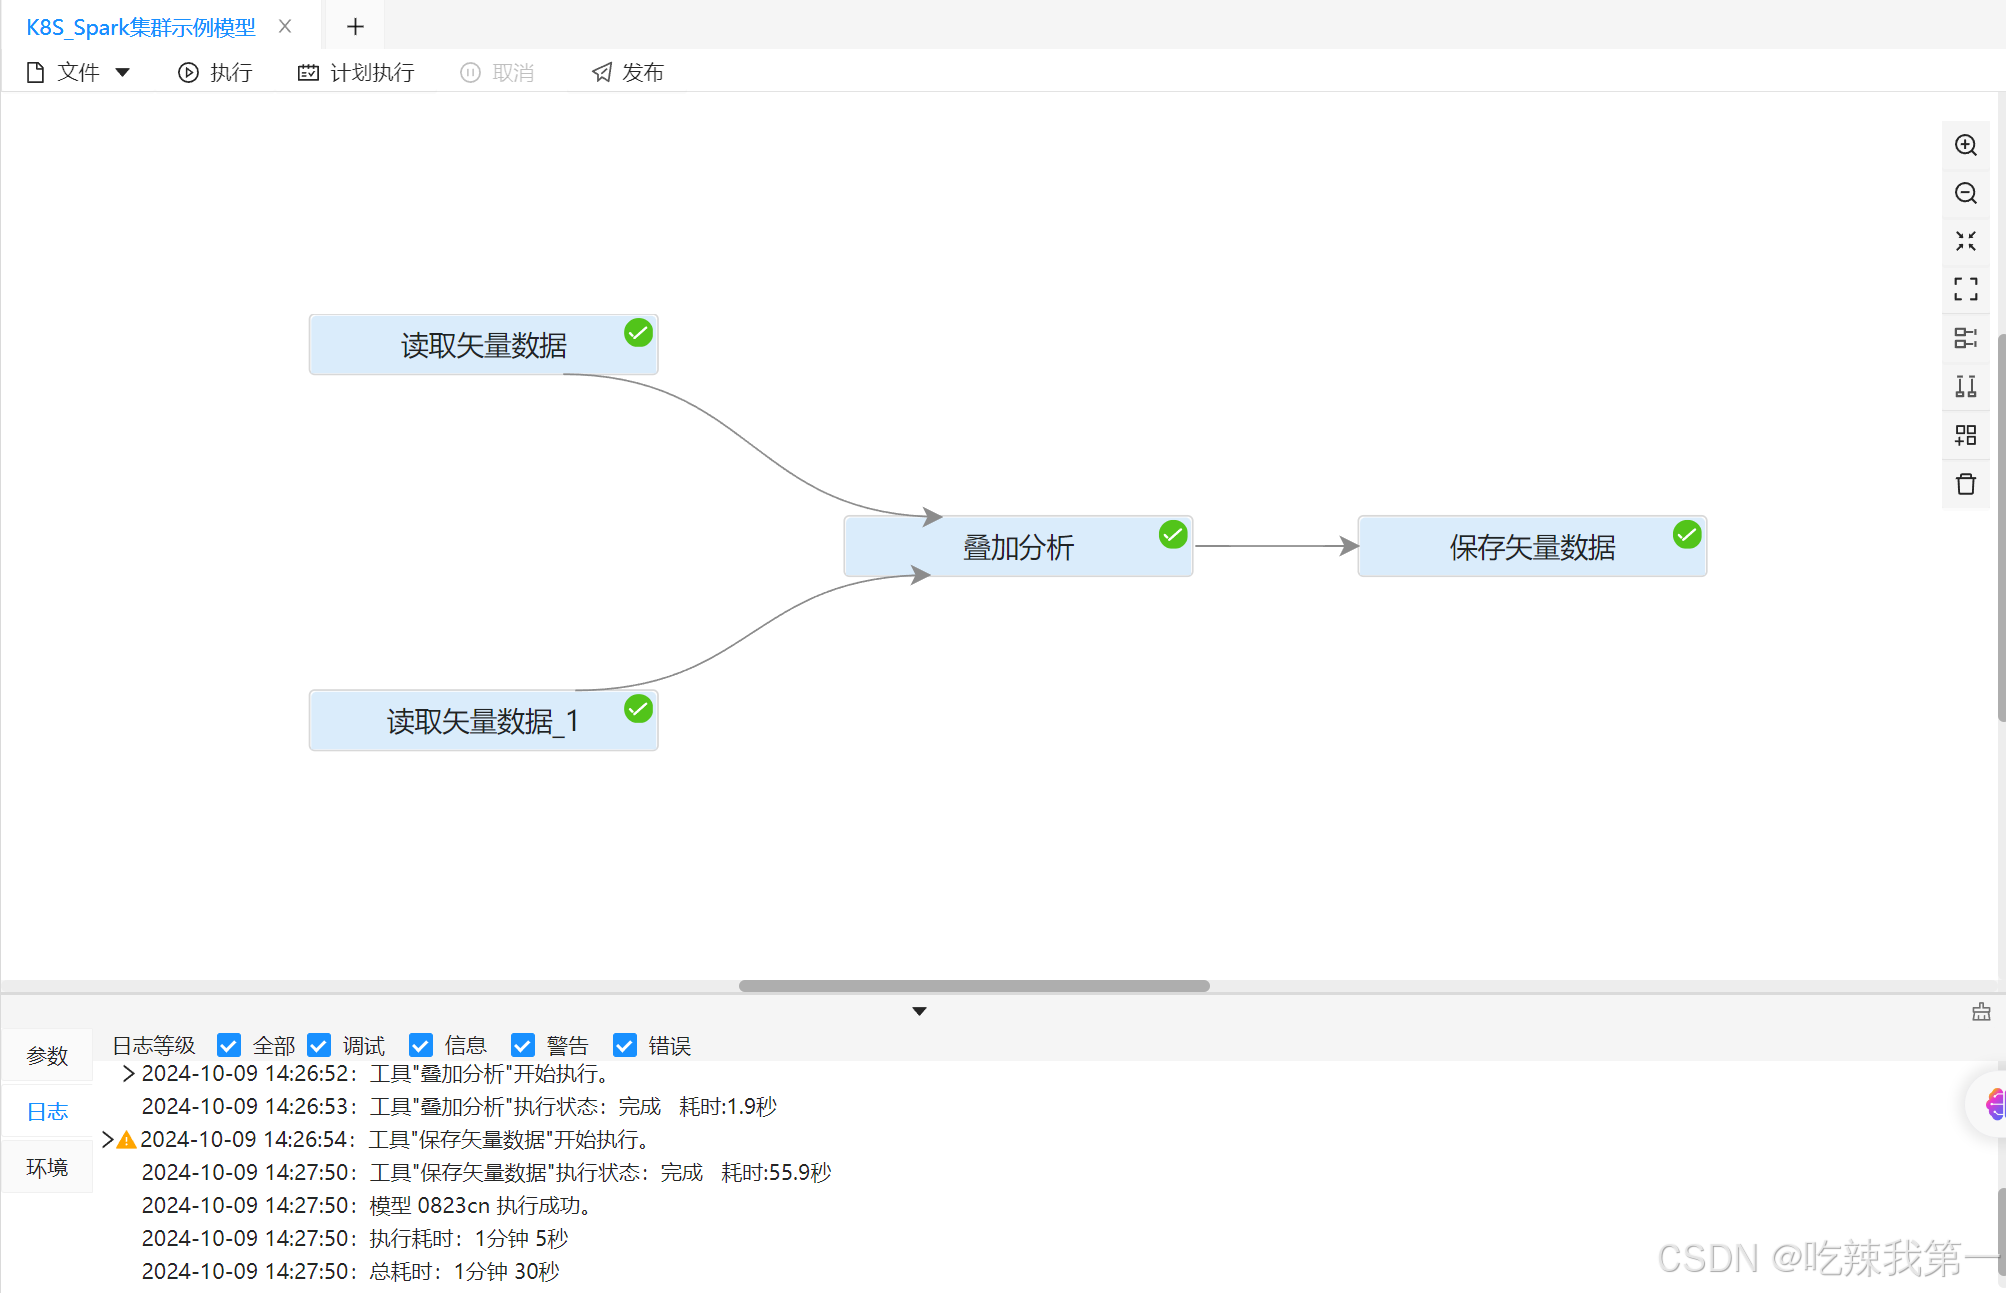Click the zoom in magnifier icon
This screenshot has width=2006, height=1293.
click(1965, 145)
